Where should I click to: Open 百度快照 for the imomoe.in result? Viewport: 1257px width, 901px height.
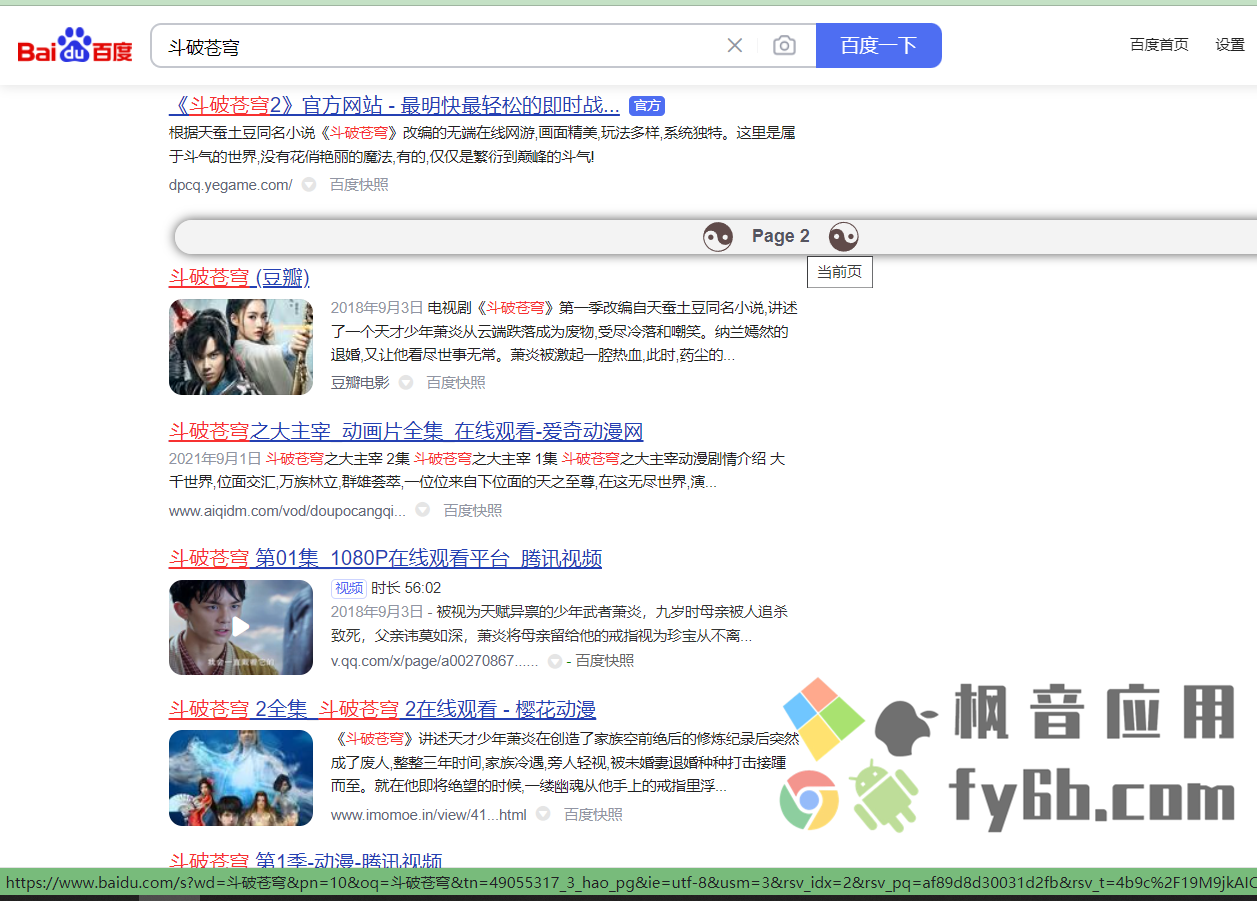coord(593,815)
